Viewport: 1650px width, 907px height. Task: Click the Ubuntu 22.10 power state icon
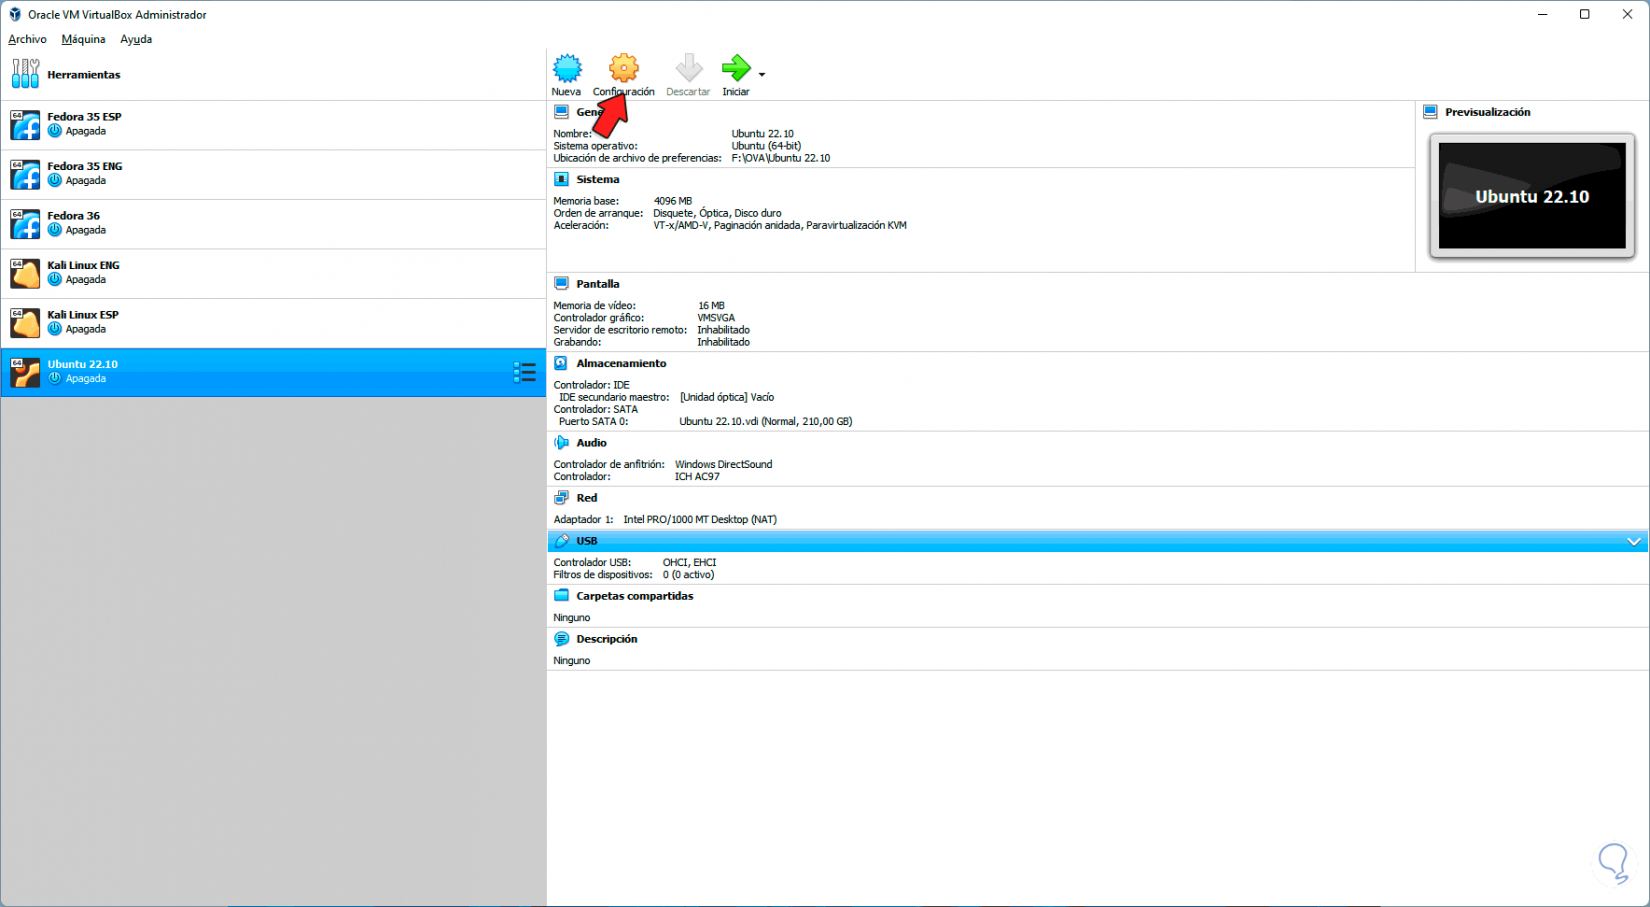click(55, 378)
